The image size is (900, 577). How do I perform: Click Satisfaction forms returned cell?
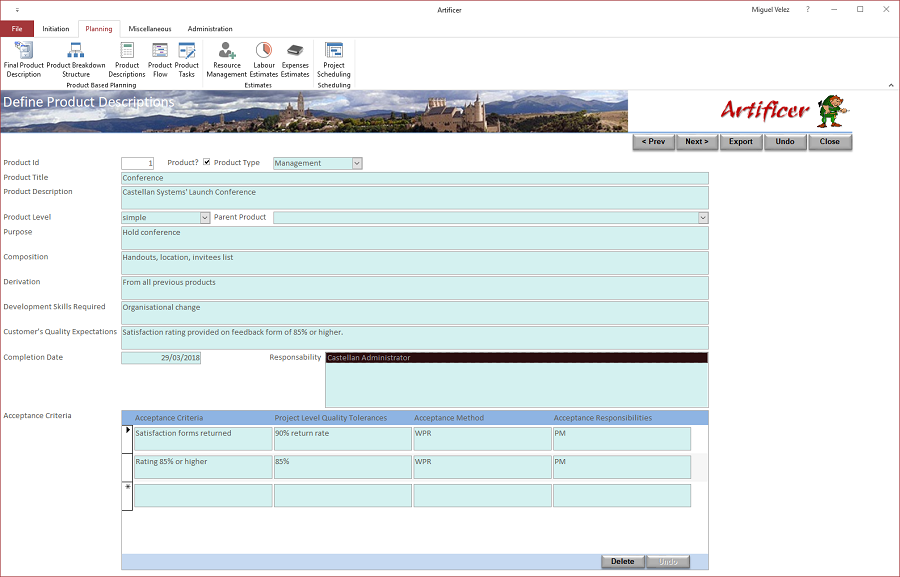coord(203,439)
